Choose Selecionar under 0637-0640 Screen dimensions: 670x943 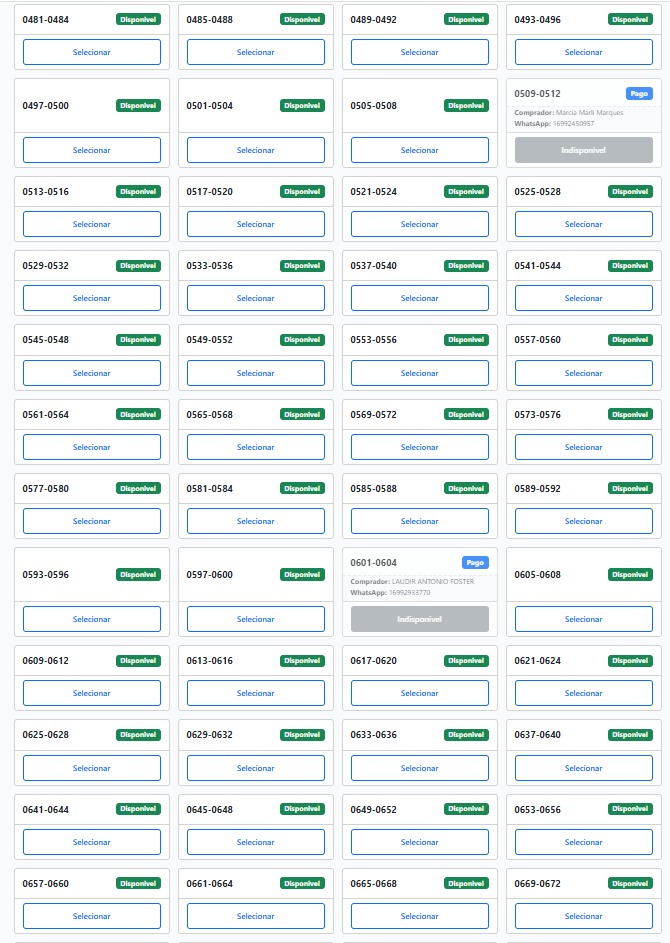583,768
